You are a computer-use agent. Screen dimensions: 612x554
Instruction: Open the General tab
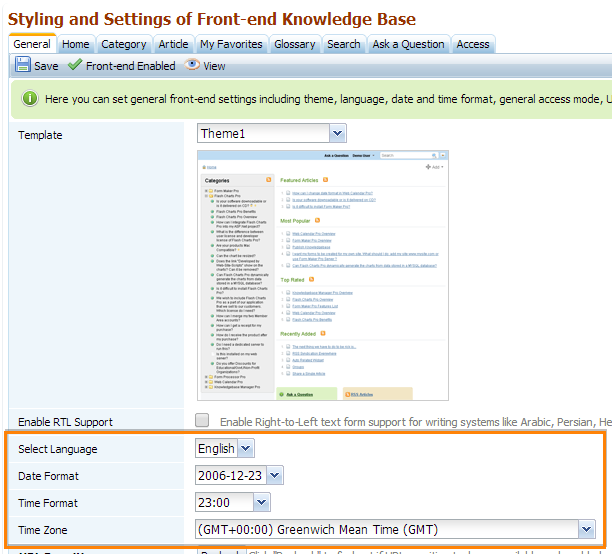pyautogui.click(x=32, y=44)
